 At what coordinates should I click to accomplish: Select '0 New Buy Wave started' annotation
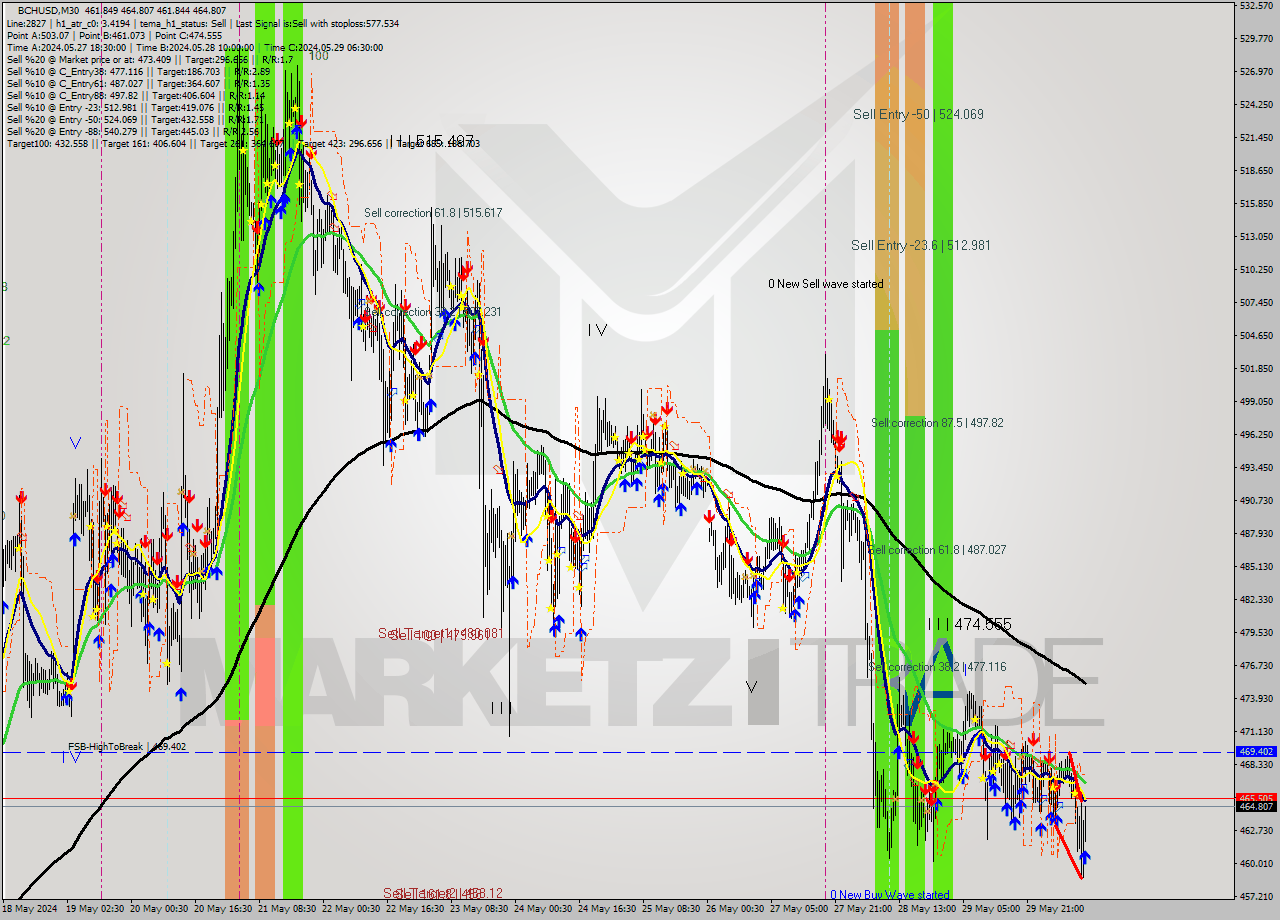(x=889, y=895)
